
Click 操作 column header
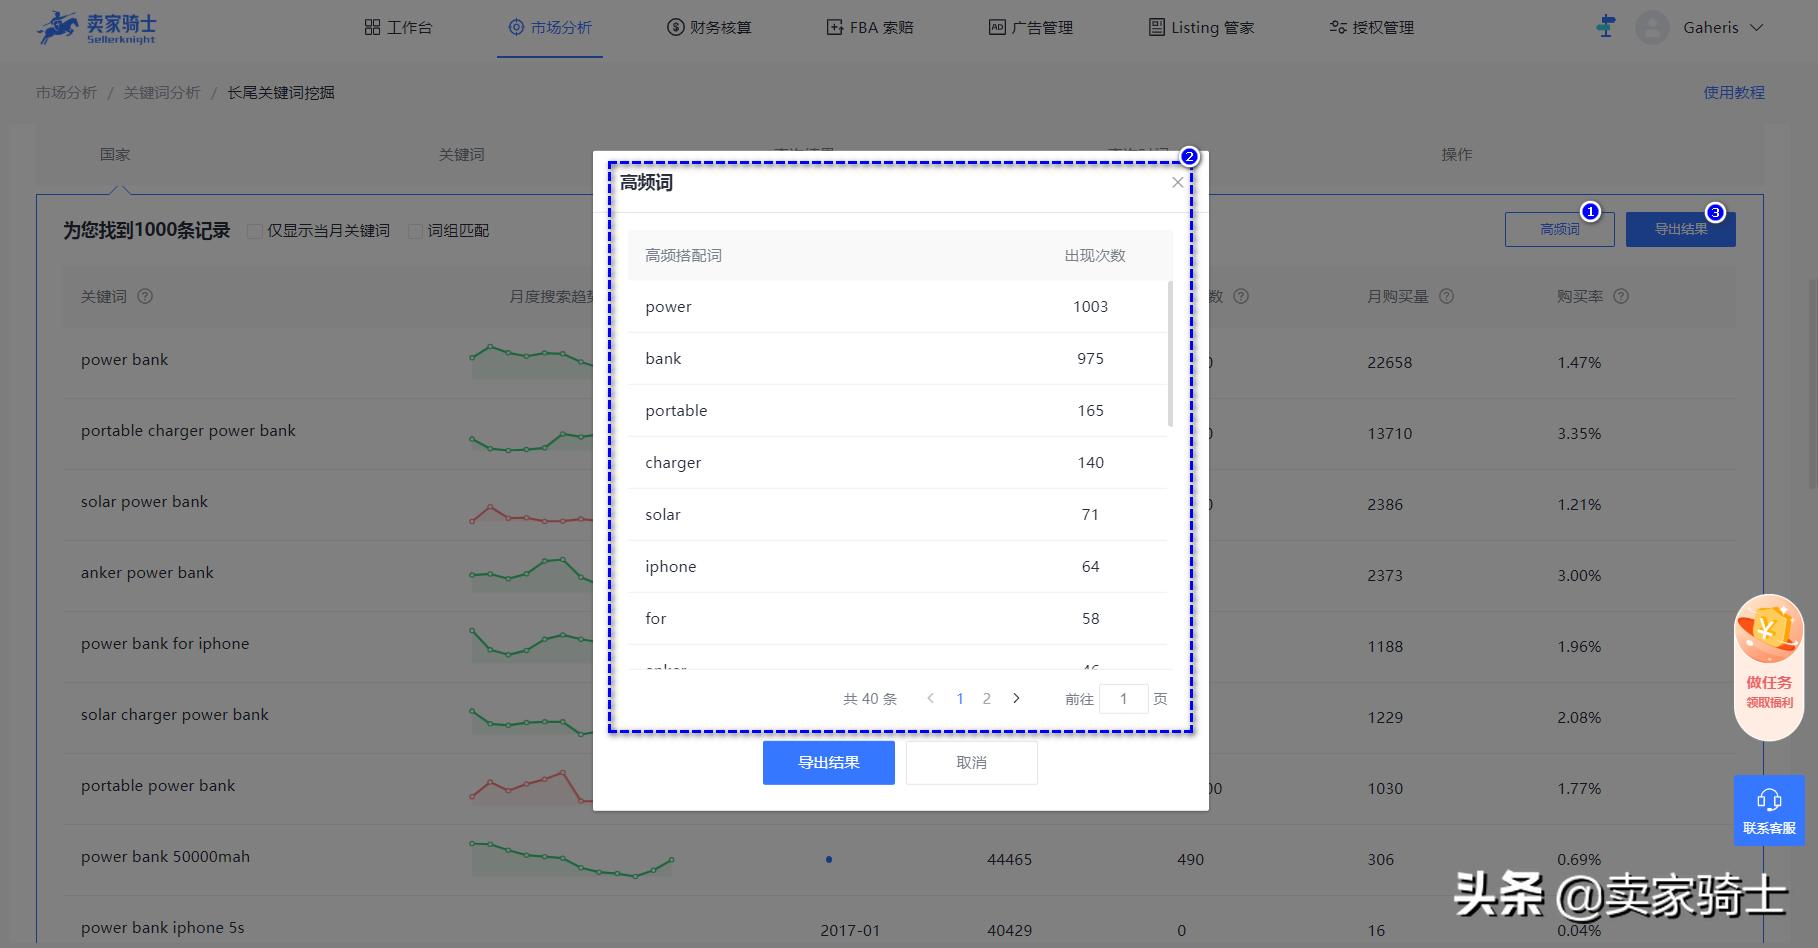(x=1456, y=154)
